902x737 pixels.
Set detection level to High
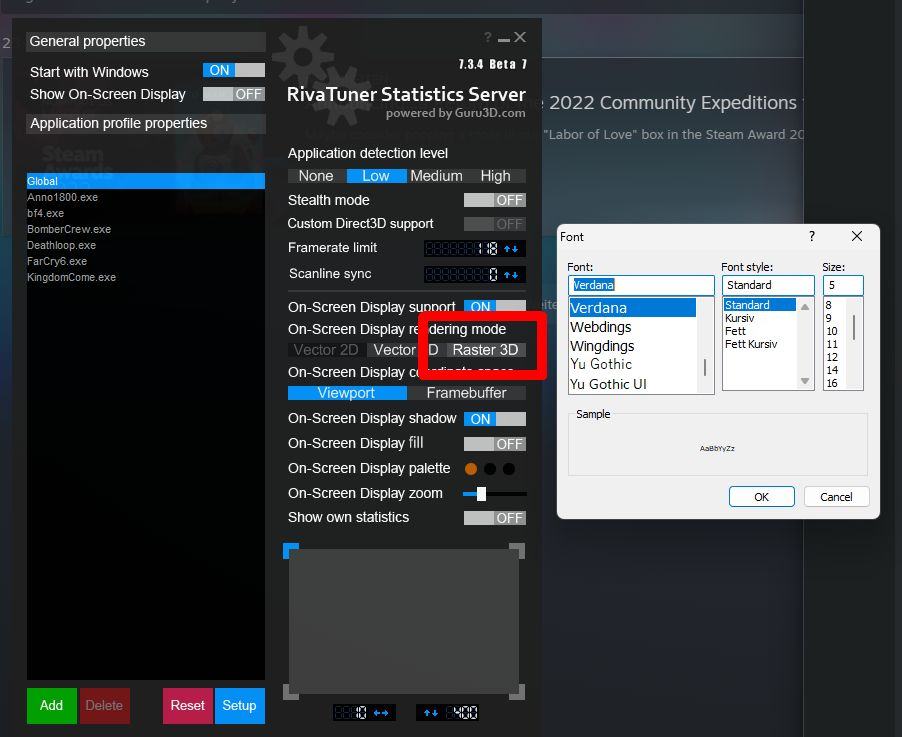pos(495,176)
